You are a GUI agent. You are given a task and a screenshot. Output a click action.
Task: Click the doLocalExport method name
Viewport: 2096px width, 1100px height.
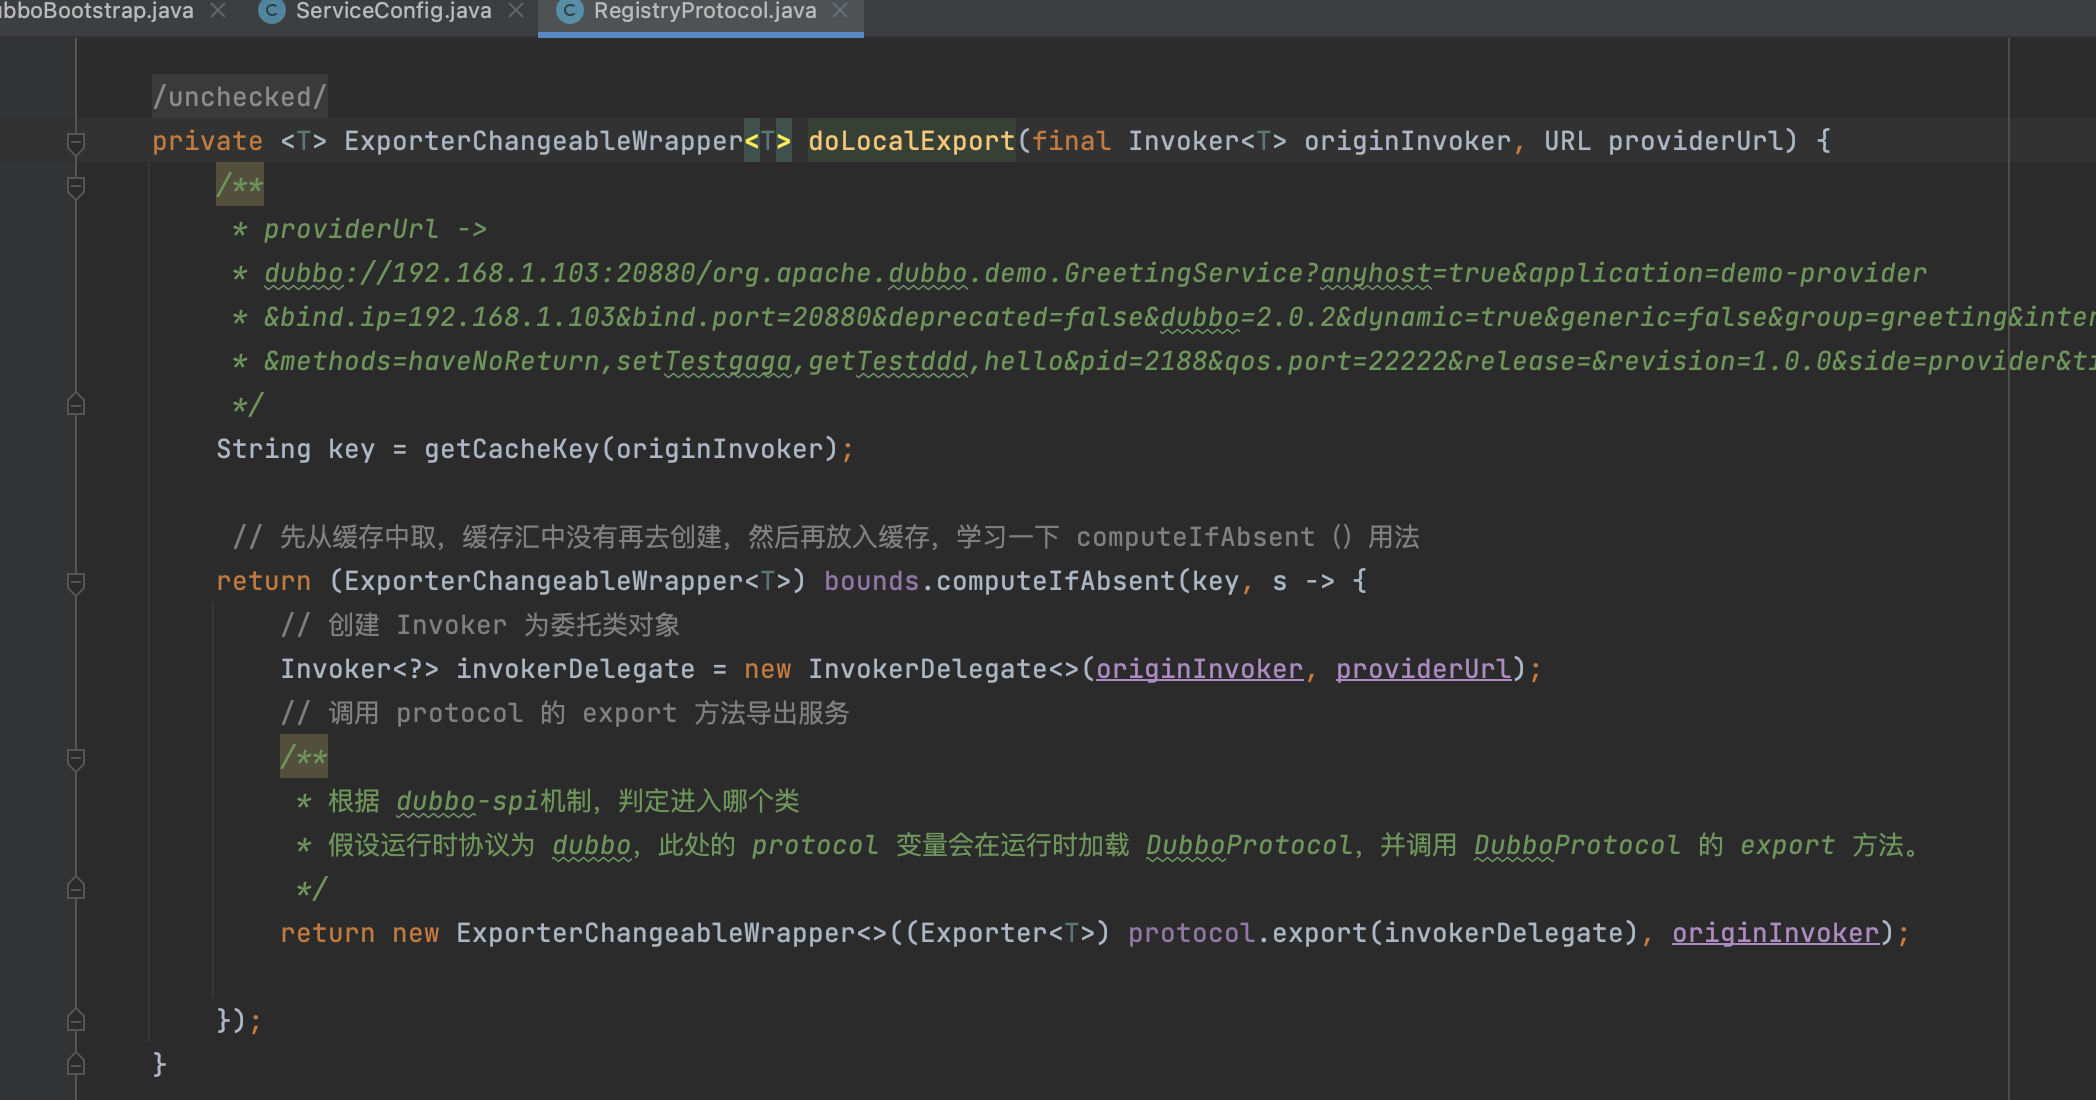[x=911, y=141]
